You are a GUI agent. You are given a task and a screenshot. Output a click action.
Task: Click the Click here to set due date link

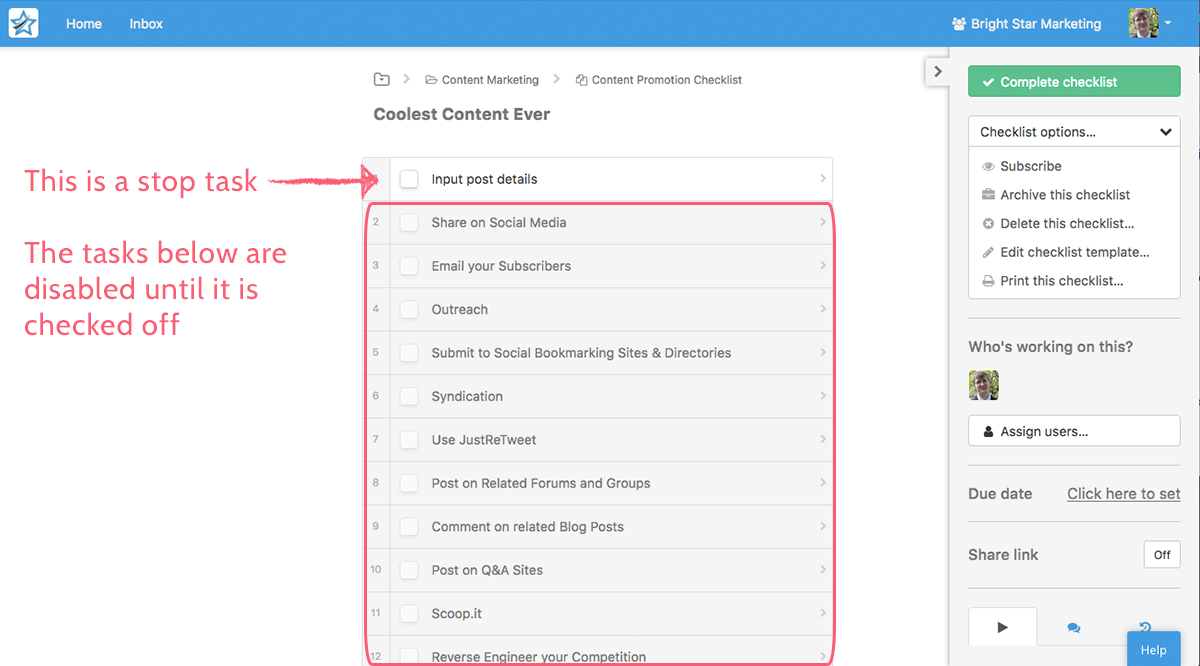click(x=1123, y=493)
